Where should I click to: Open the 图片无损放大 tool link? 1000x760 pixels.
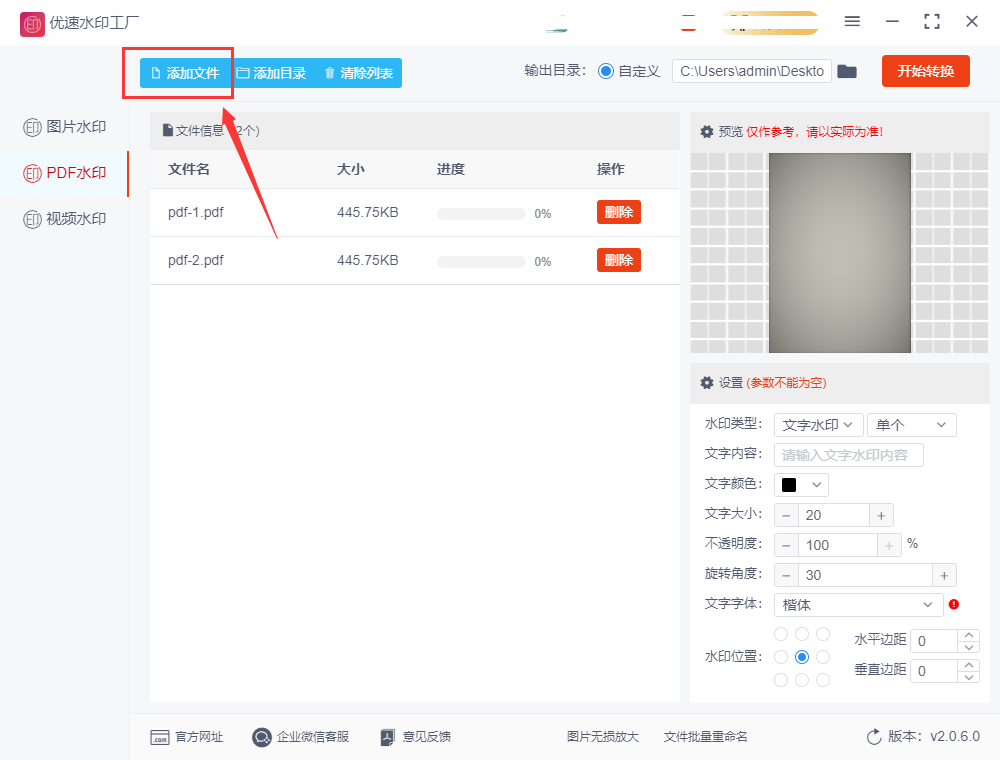coord(603,737)
